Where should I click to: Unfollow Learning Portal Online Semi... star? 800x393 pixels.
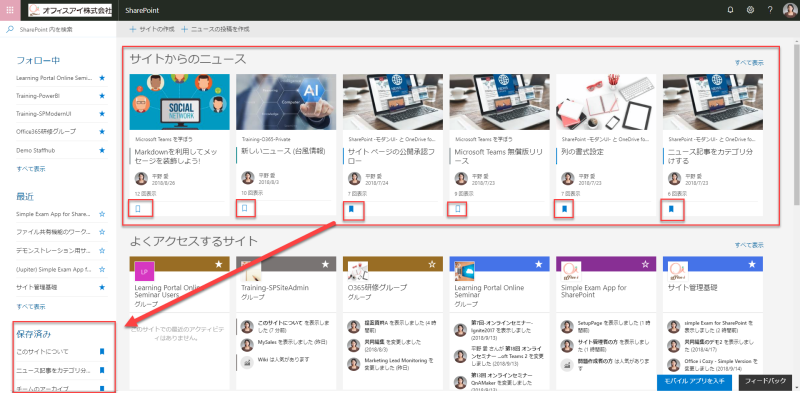[102, 78]
